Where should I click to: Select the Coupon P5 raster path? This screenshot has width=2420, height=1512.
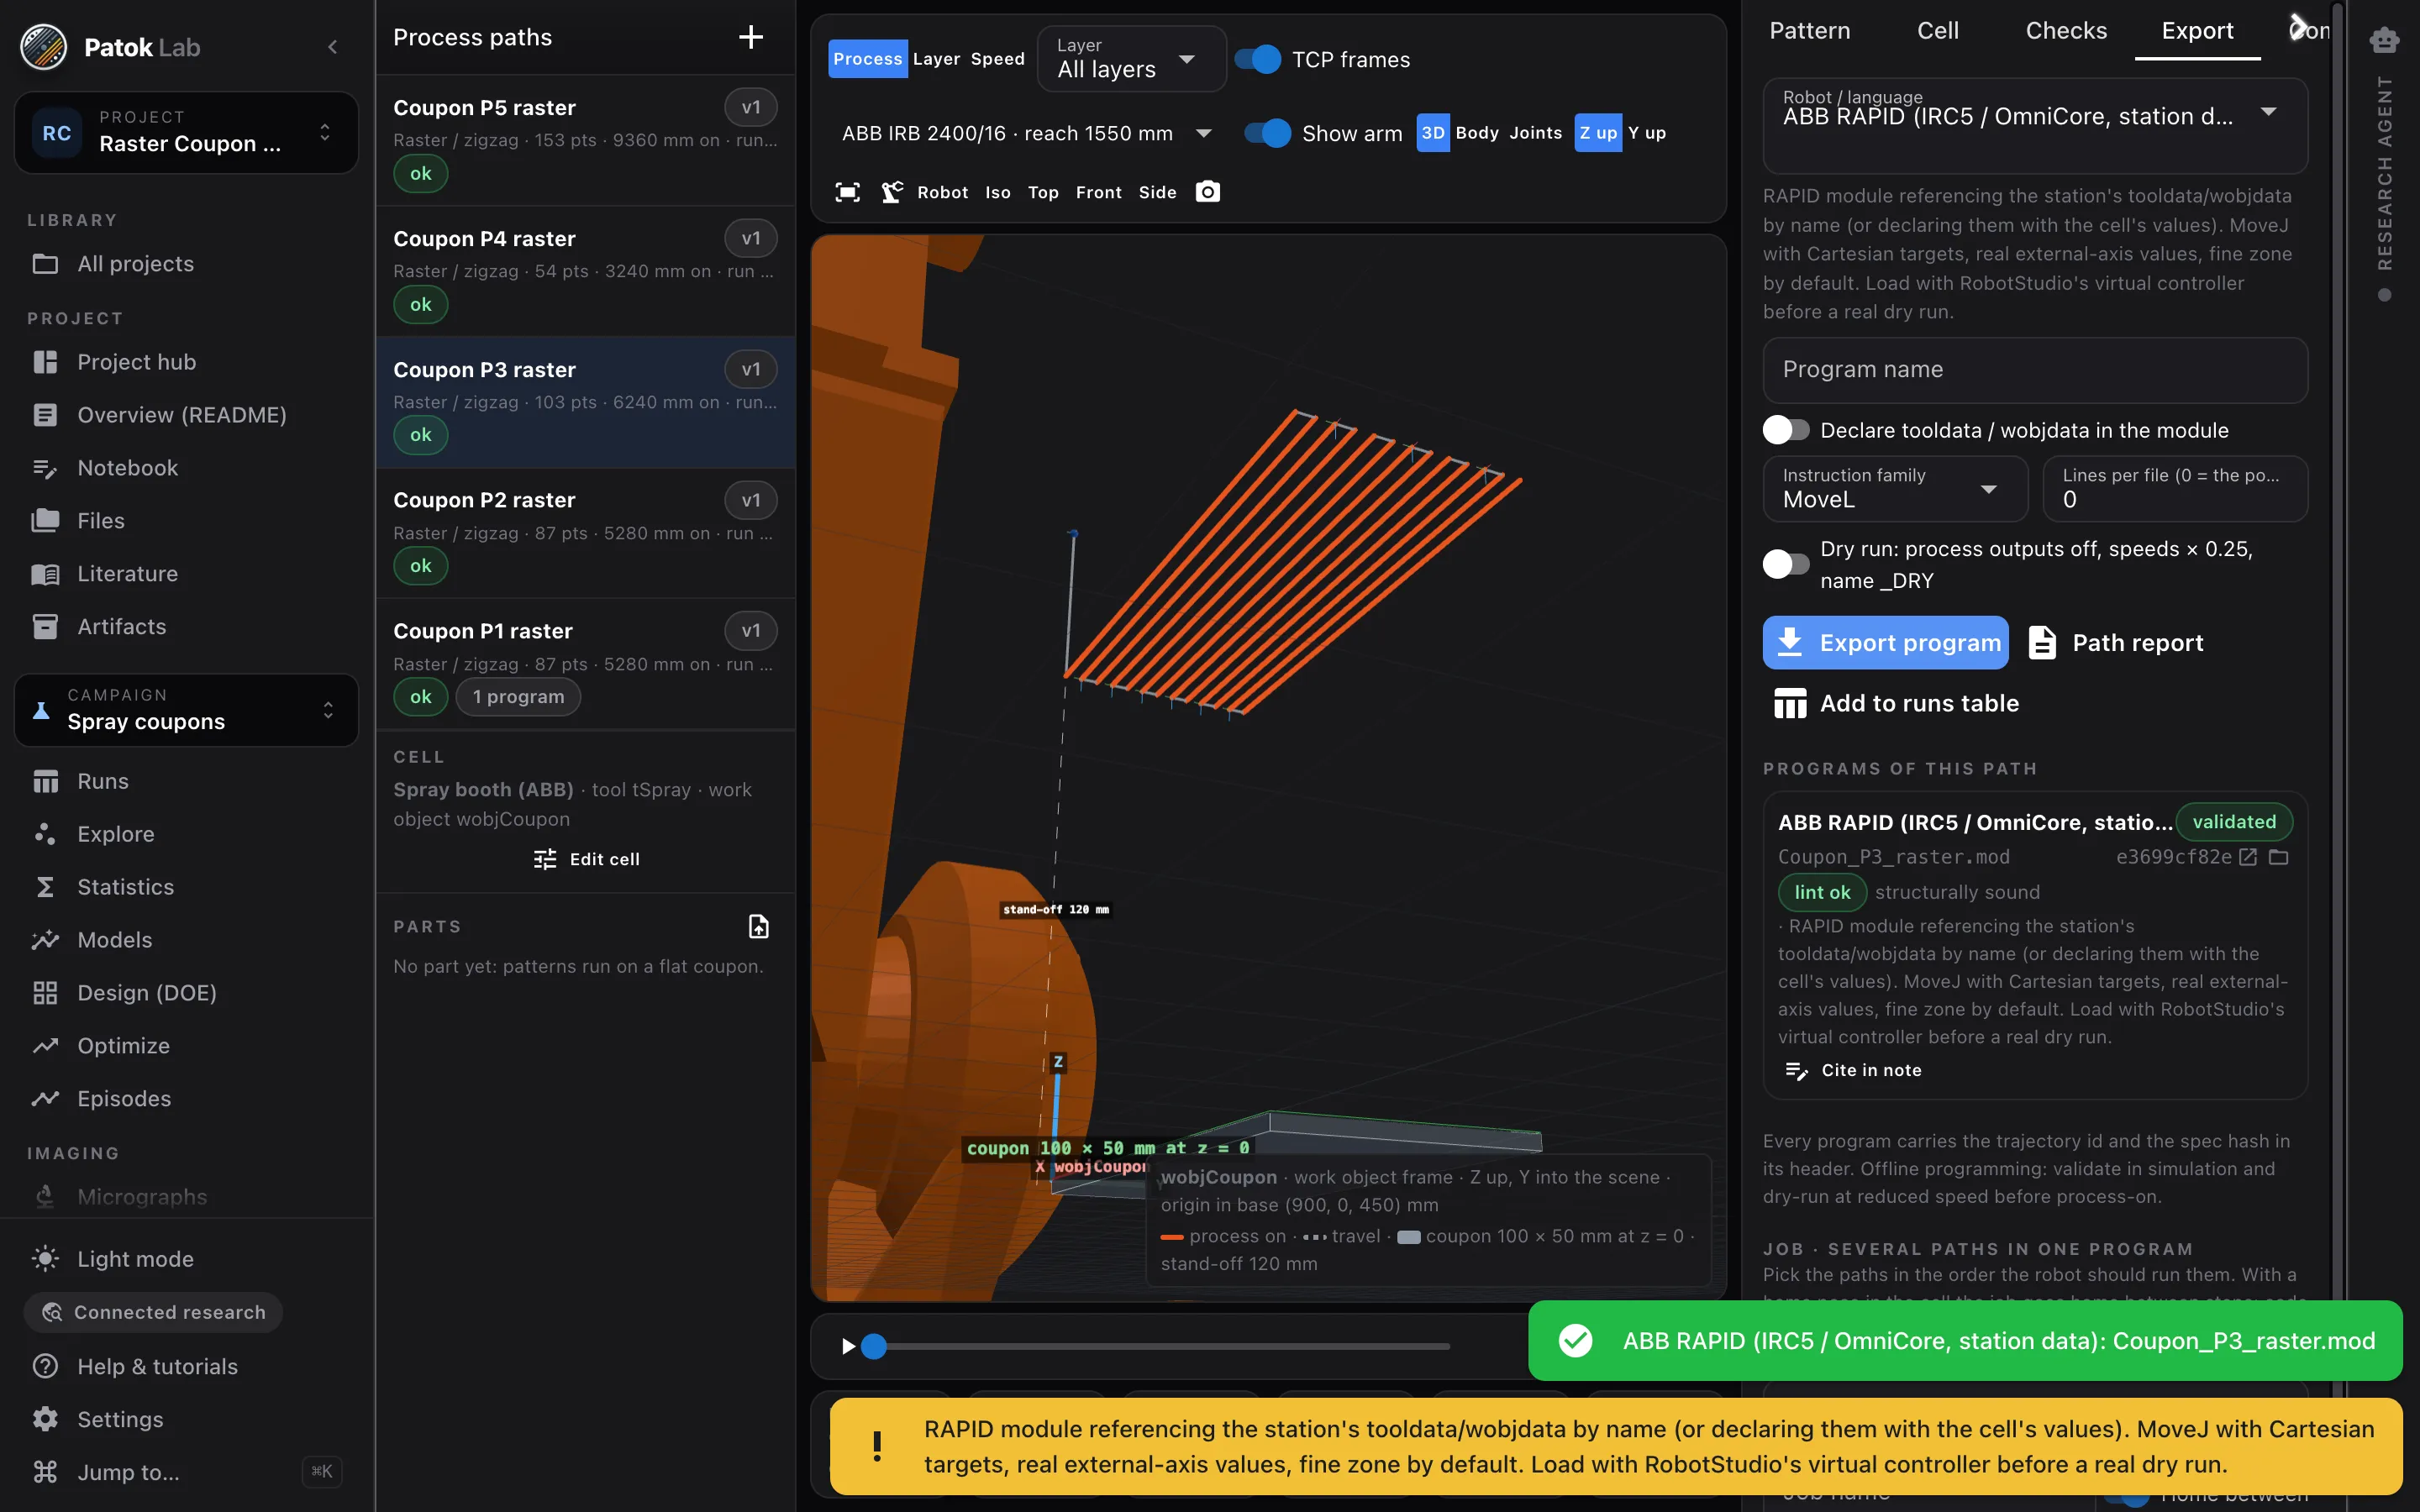coord(585,140)
